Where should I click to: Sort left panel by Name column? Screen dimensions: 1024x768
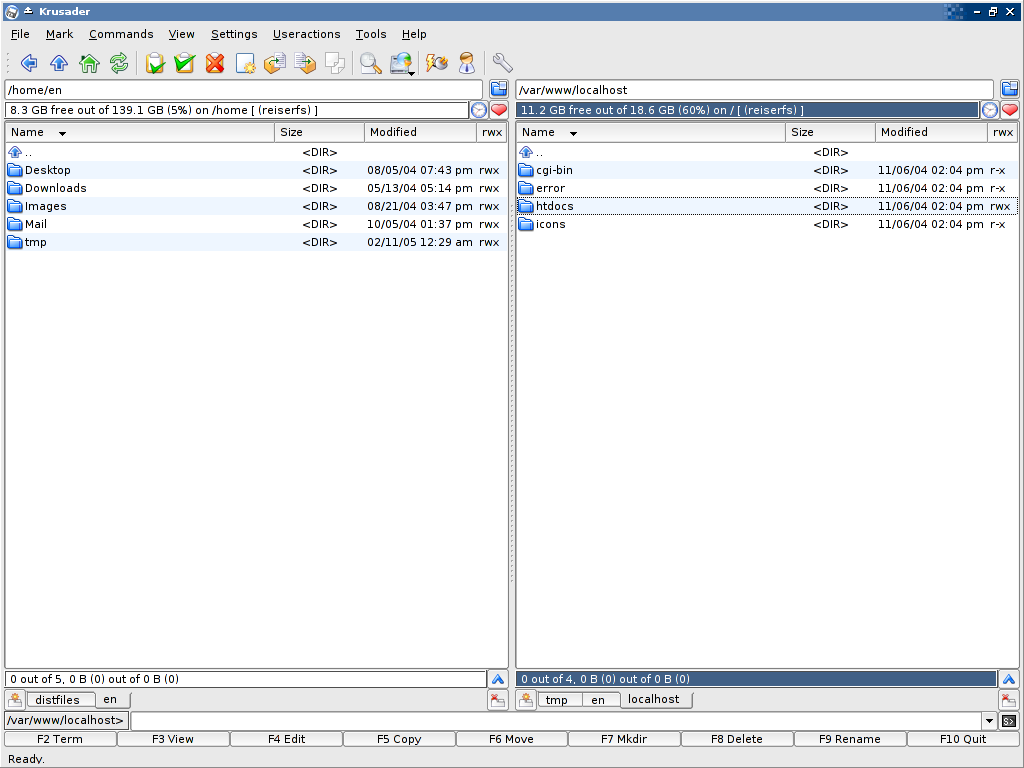pos(140,133)
